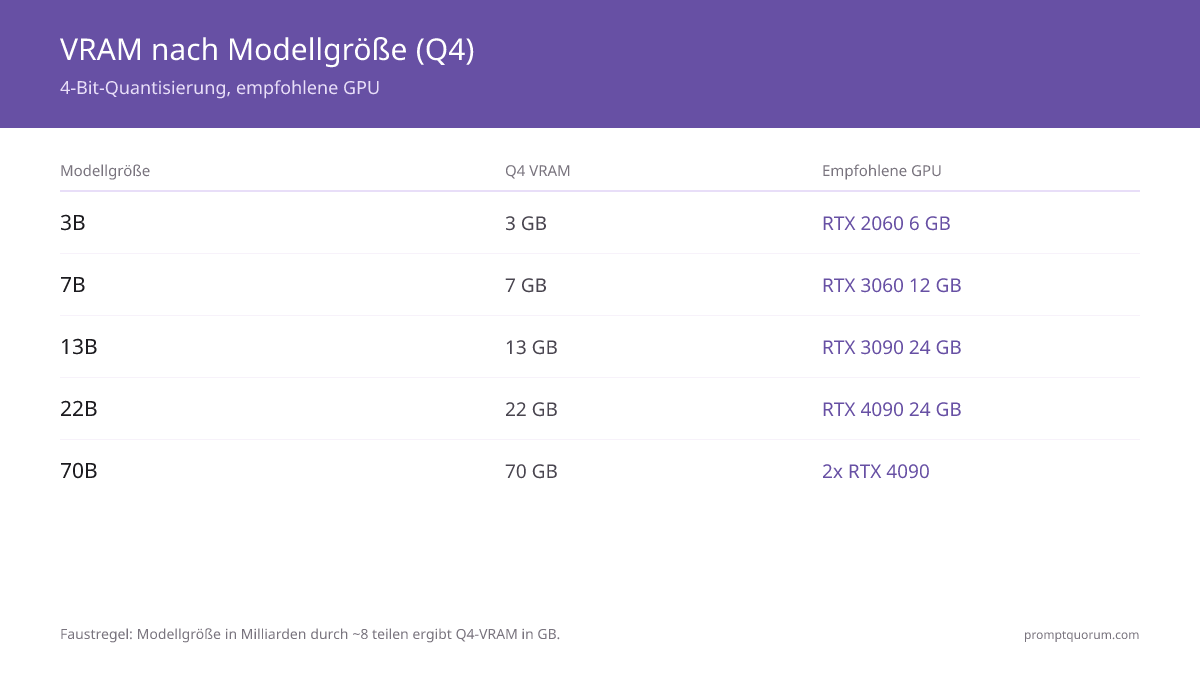Open the RTX 4090 24 GB link
This screenshot has width=1200, height=675.
[x=891, y=409]
